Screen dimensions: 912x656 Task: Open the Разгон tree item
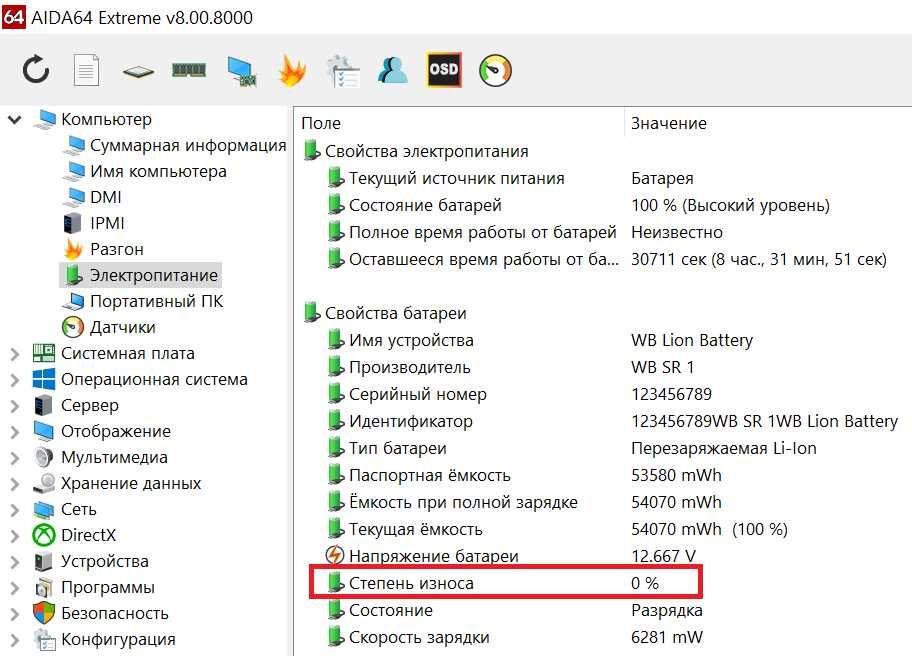point(103,249)
